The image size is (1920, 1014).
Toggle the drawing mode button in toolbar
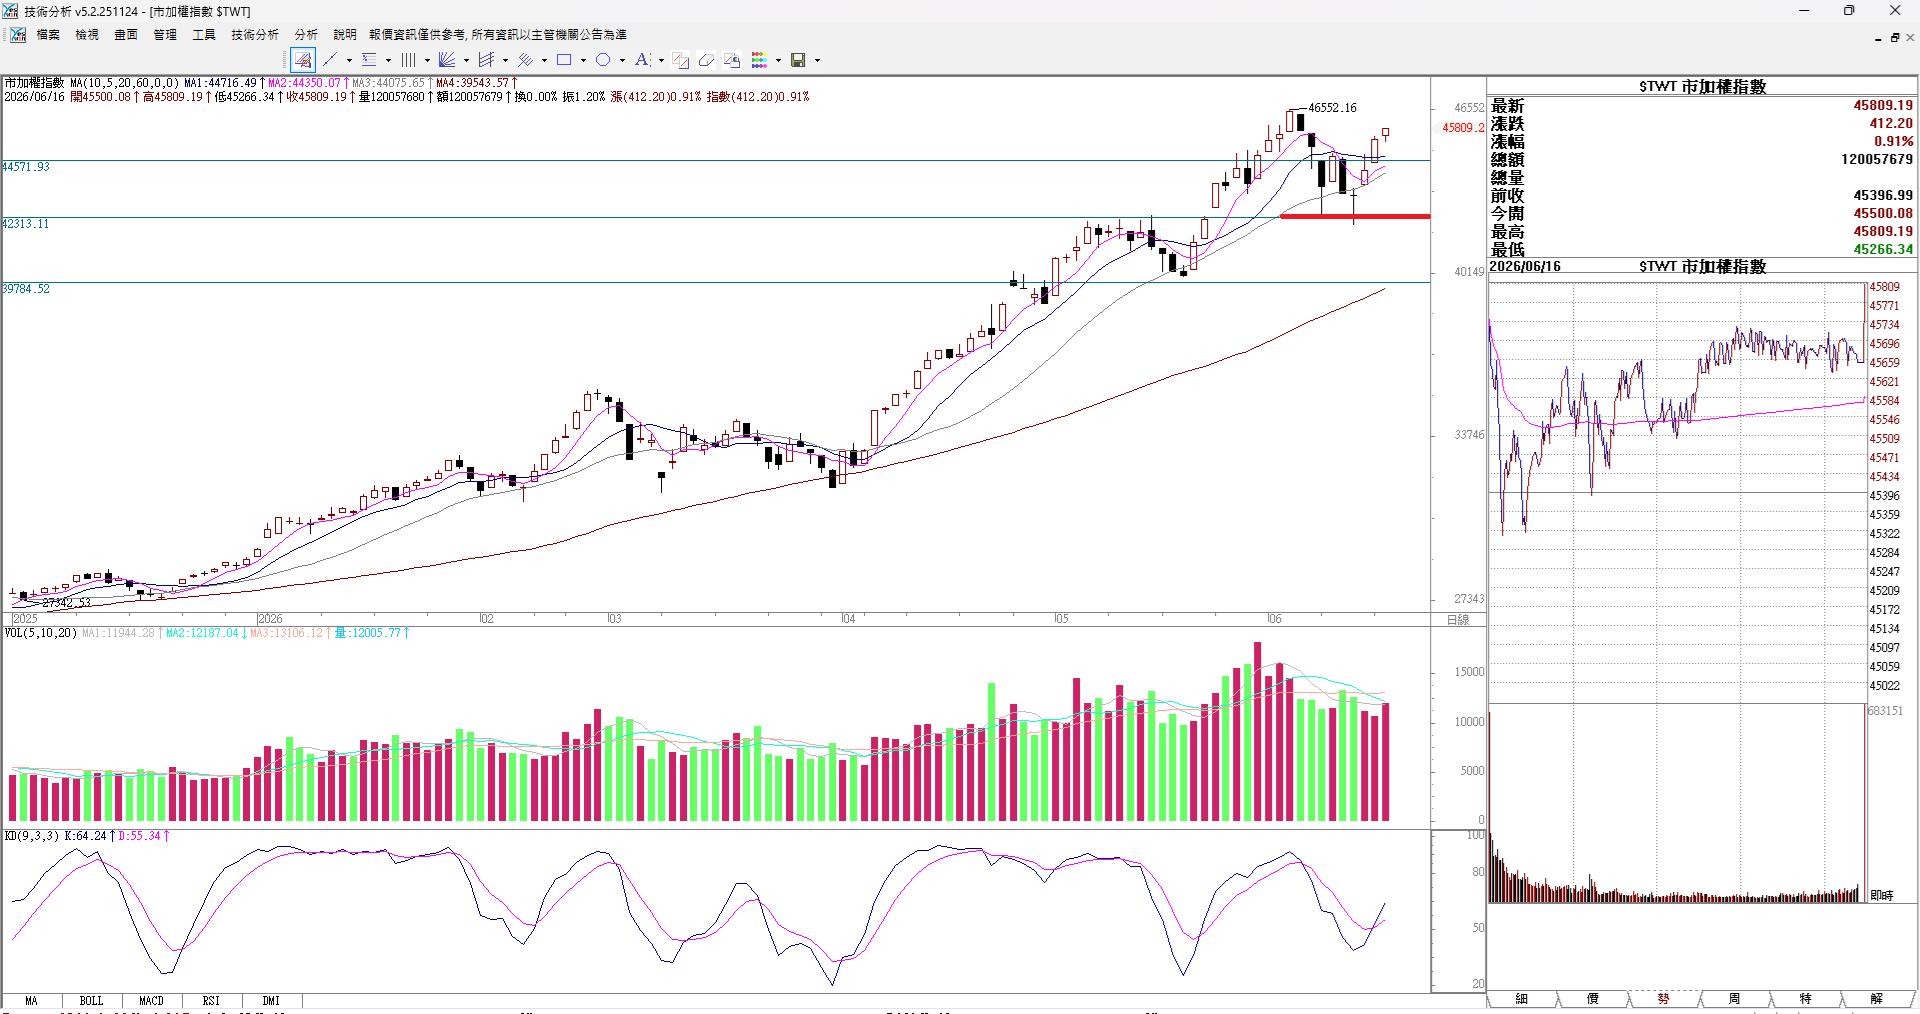(x=303, y=60)
